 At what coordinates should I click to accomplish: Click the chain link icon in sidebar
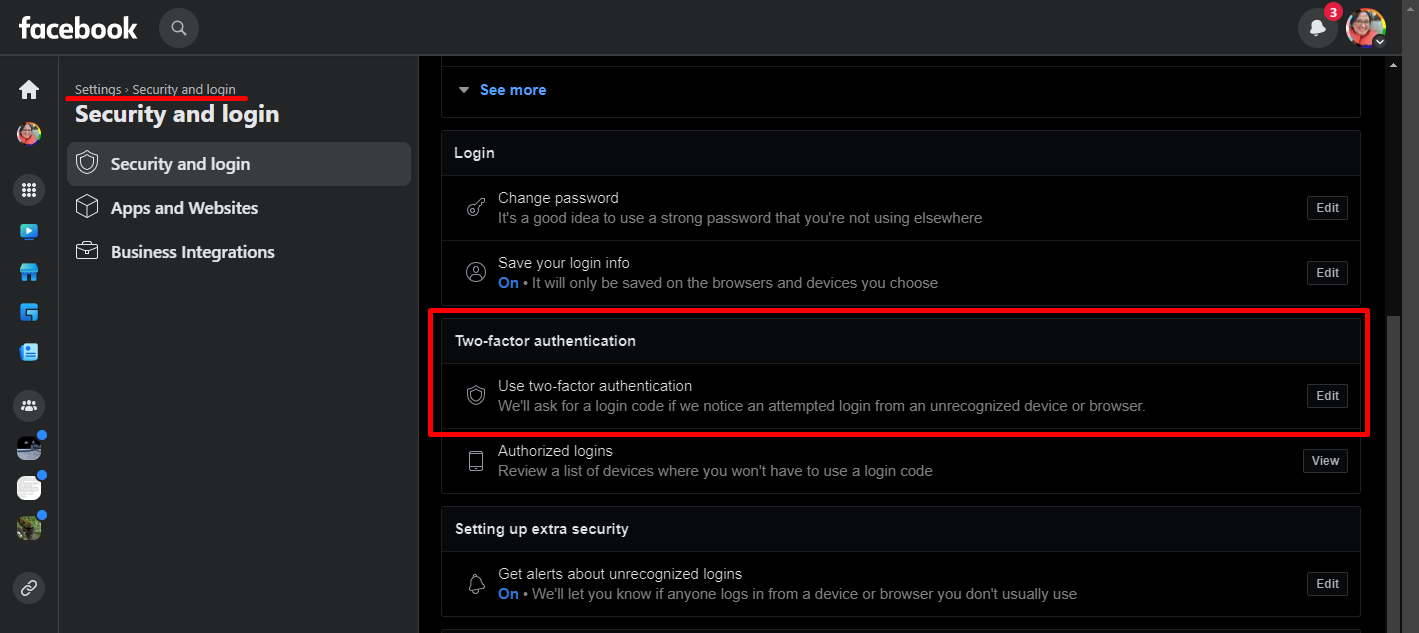click(x=29, y=588)
